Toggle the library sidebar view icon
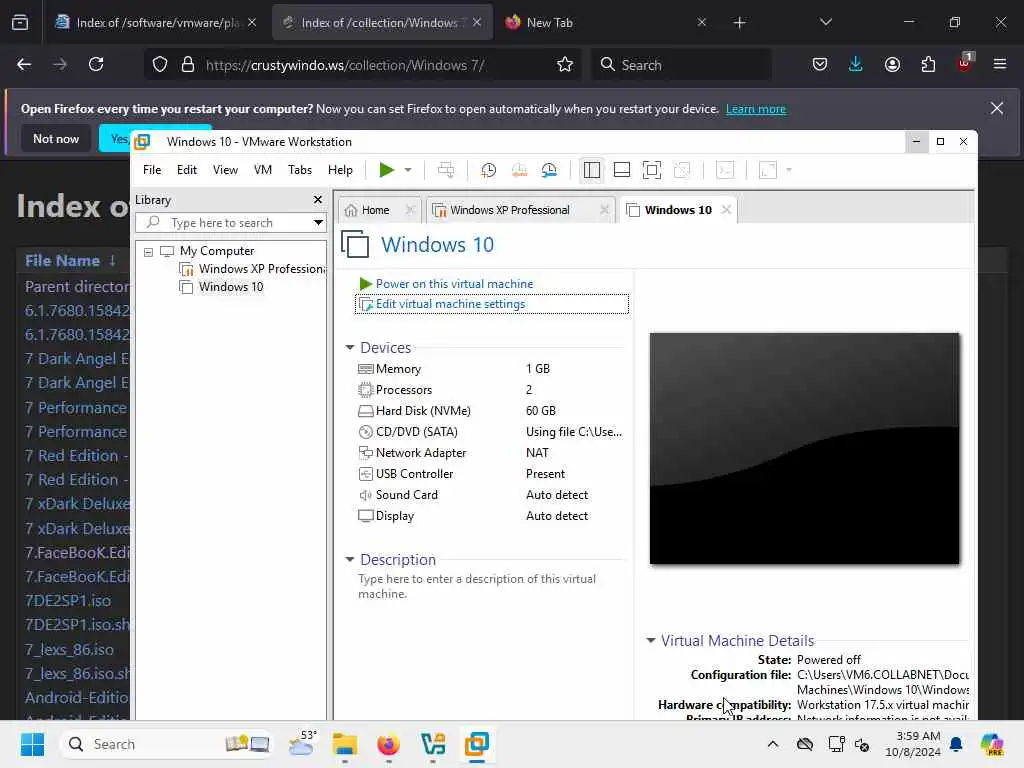This screenshot has width=1024, height=768. 592,170
